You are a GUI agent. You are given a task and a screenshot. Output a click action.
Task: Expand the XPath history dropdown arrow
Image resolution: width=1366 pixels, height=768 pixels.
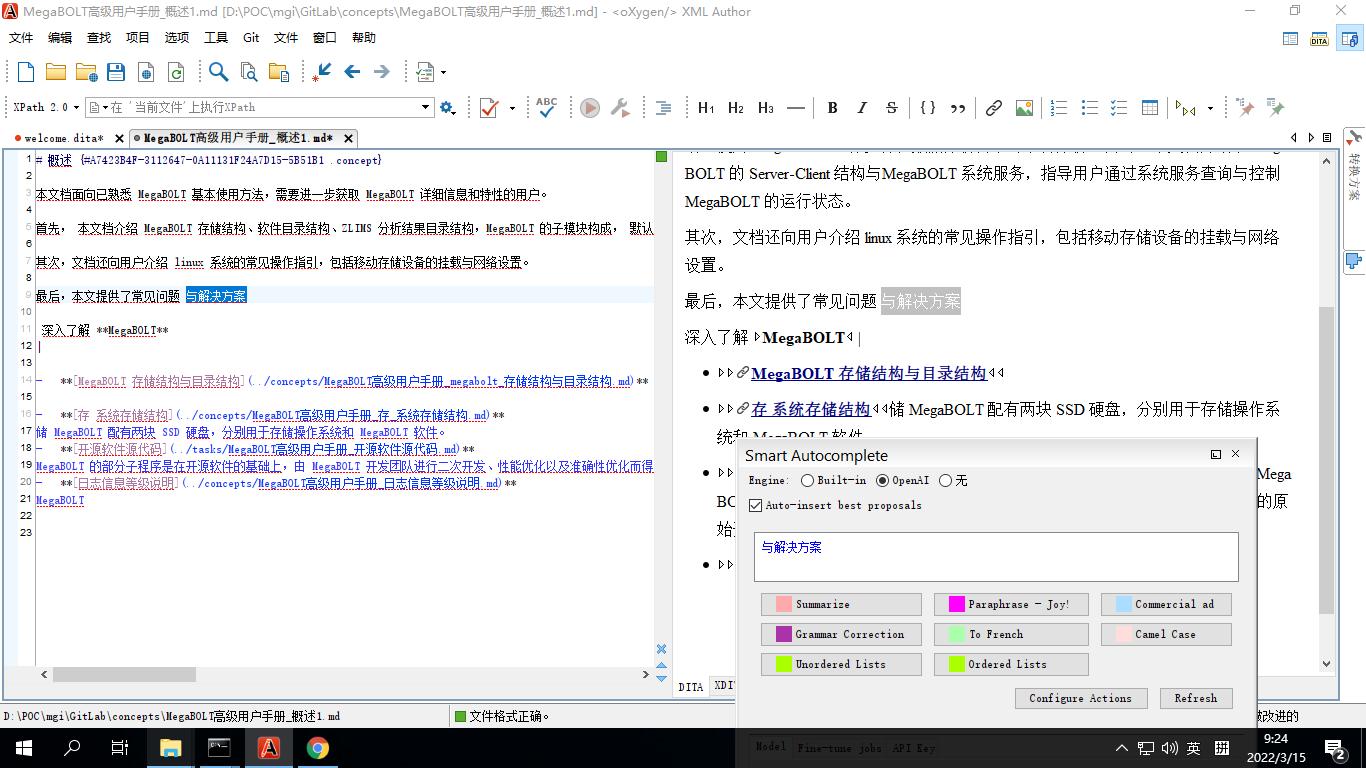point(425,107)
